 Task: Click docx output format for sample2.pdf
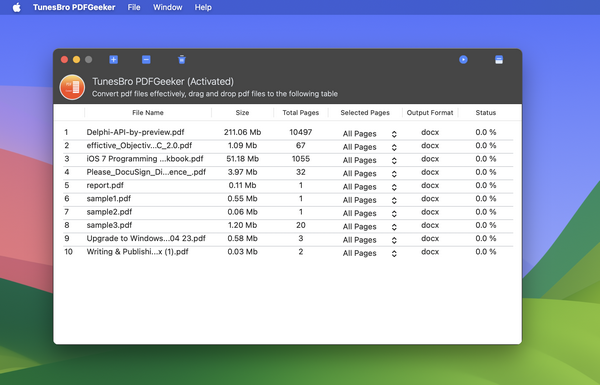[x=430, y=212]
